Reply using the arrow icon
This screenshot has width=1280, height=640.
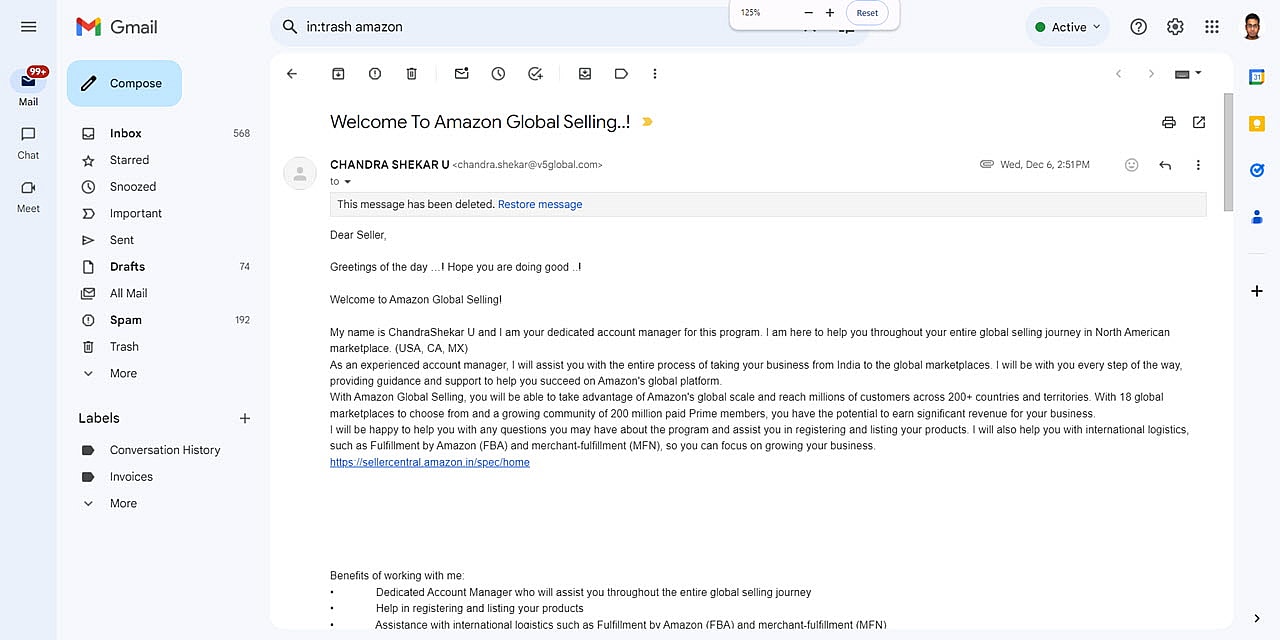(x=1165, y=165)
